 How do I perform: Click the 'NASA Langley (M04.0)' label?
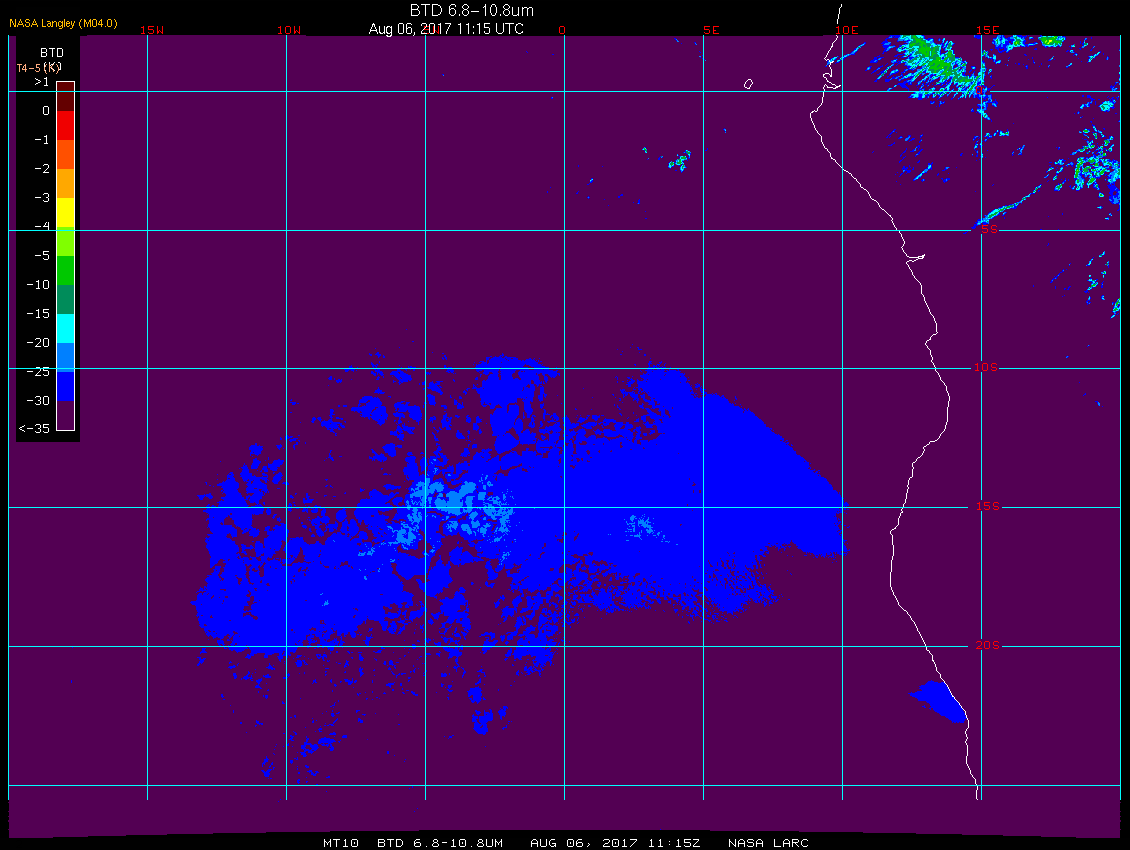tap(63, 23)
